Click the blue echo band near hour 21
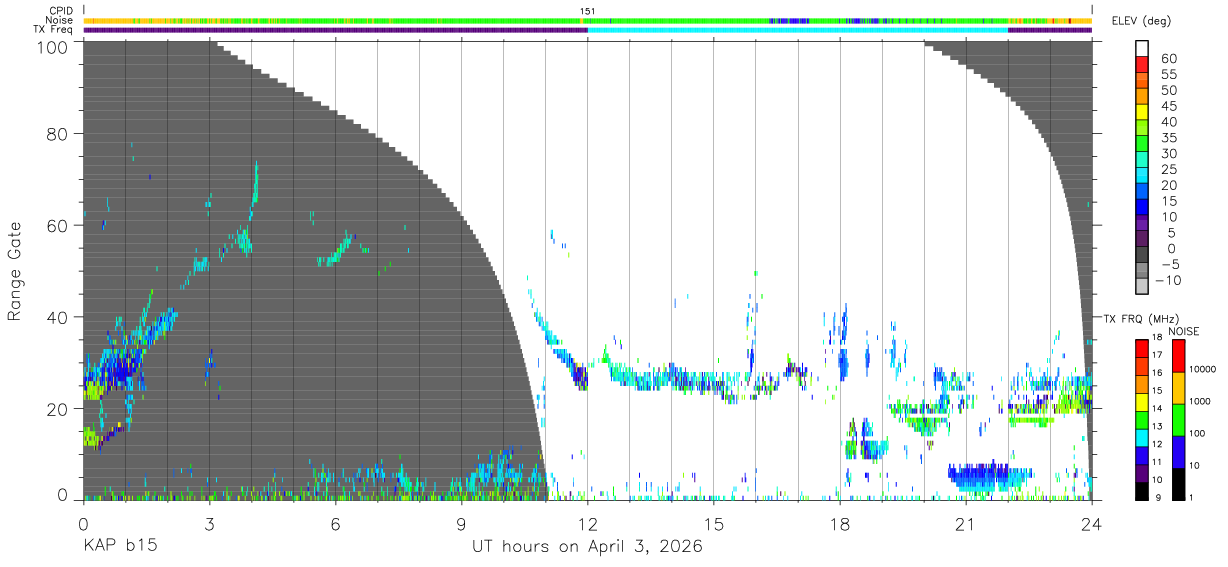1228x567 pixels. click(990, 476)
